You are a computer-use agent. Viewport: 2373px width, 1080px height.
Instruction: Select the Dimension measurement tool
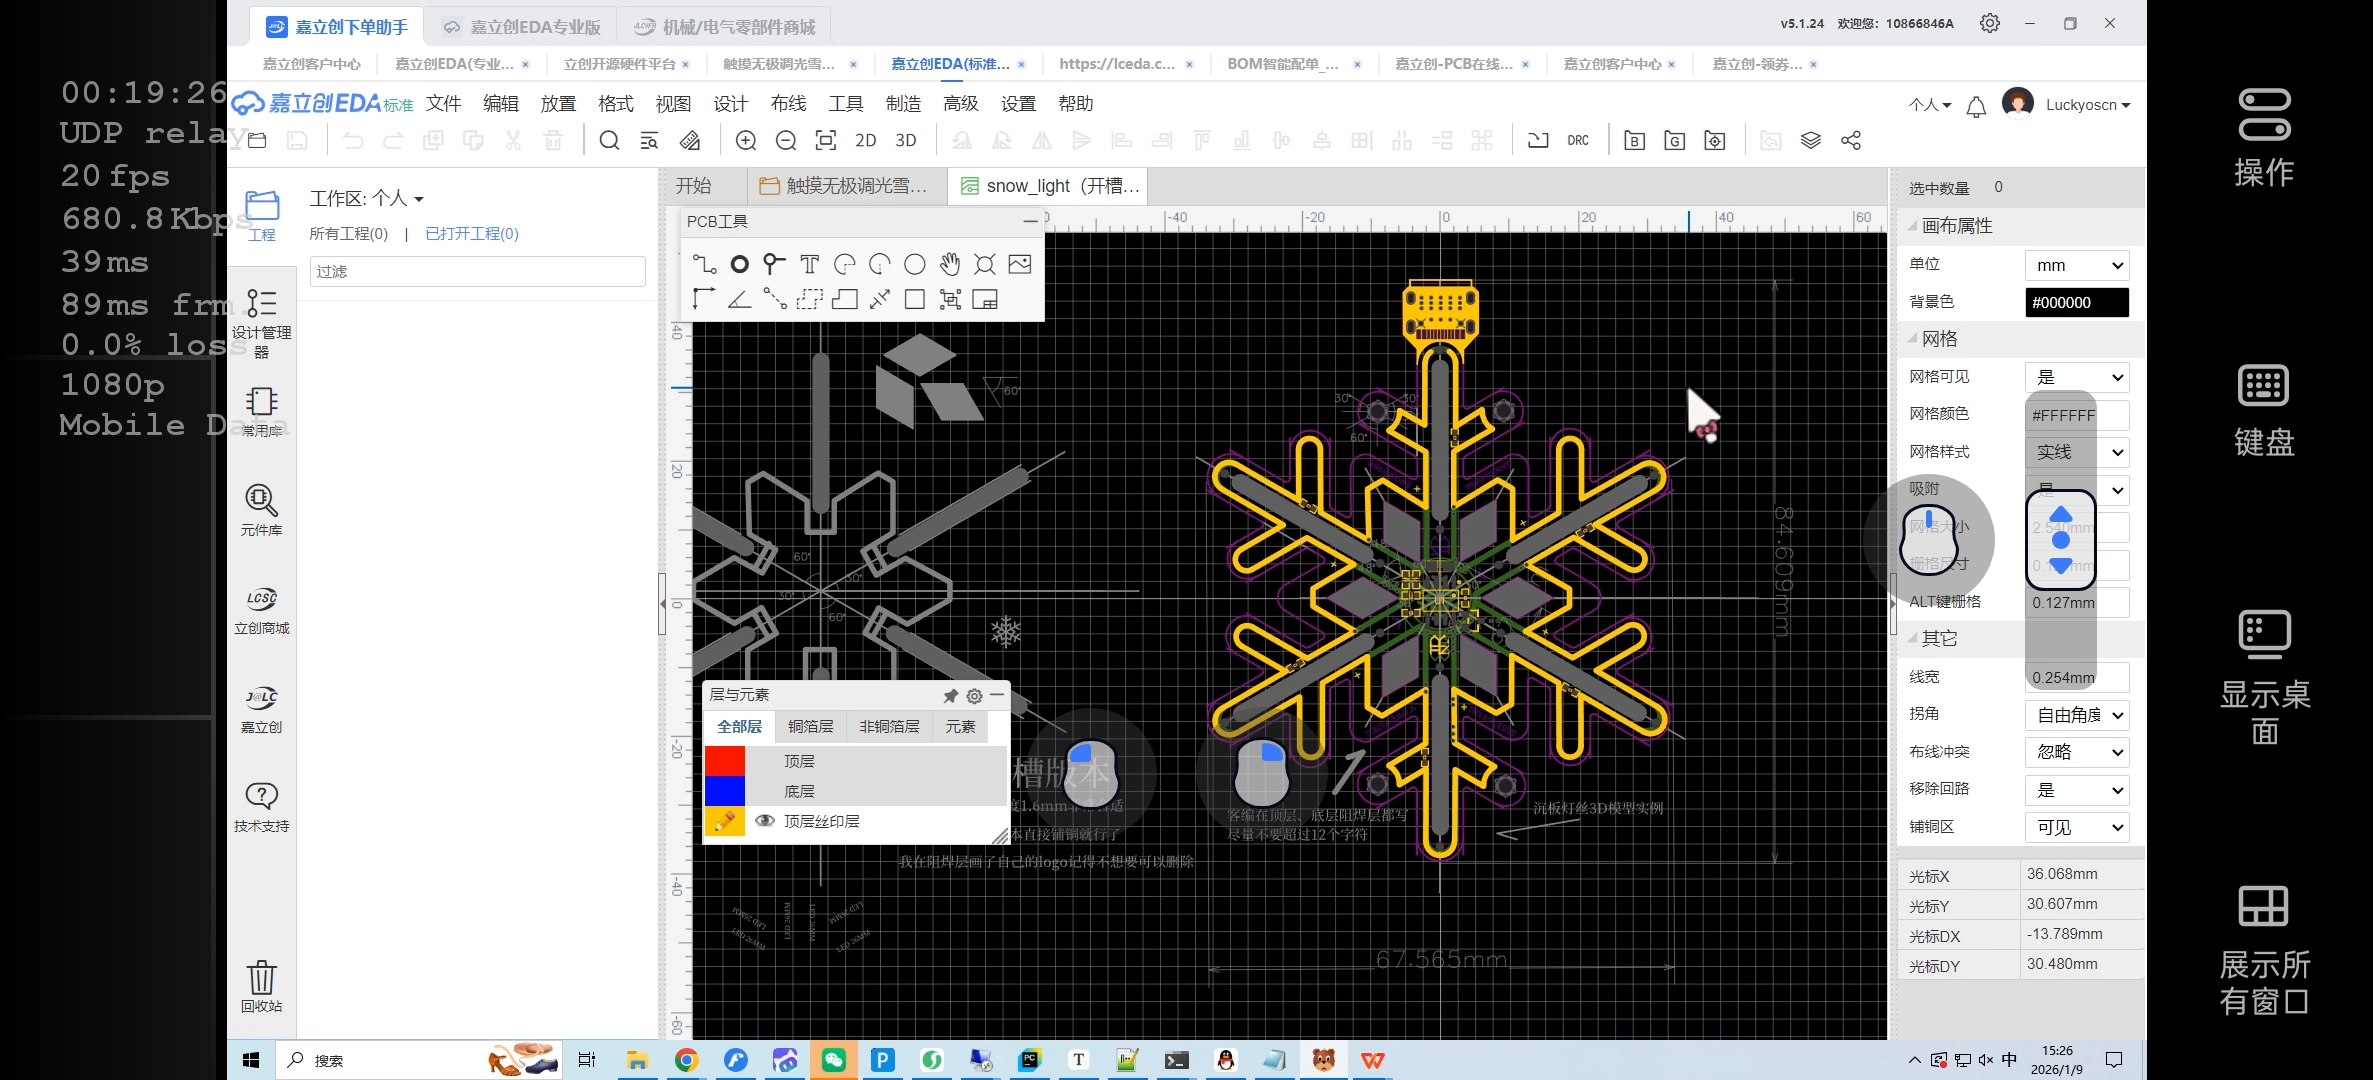879,299
